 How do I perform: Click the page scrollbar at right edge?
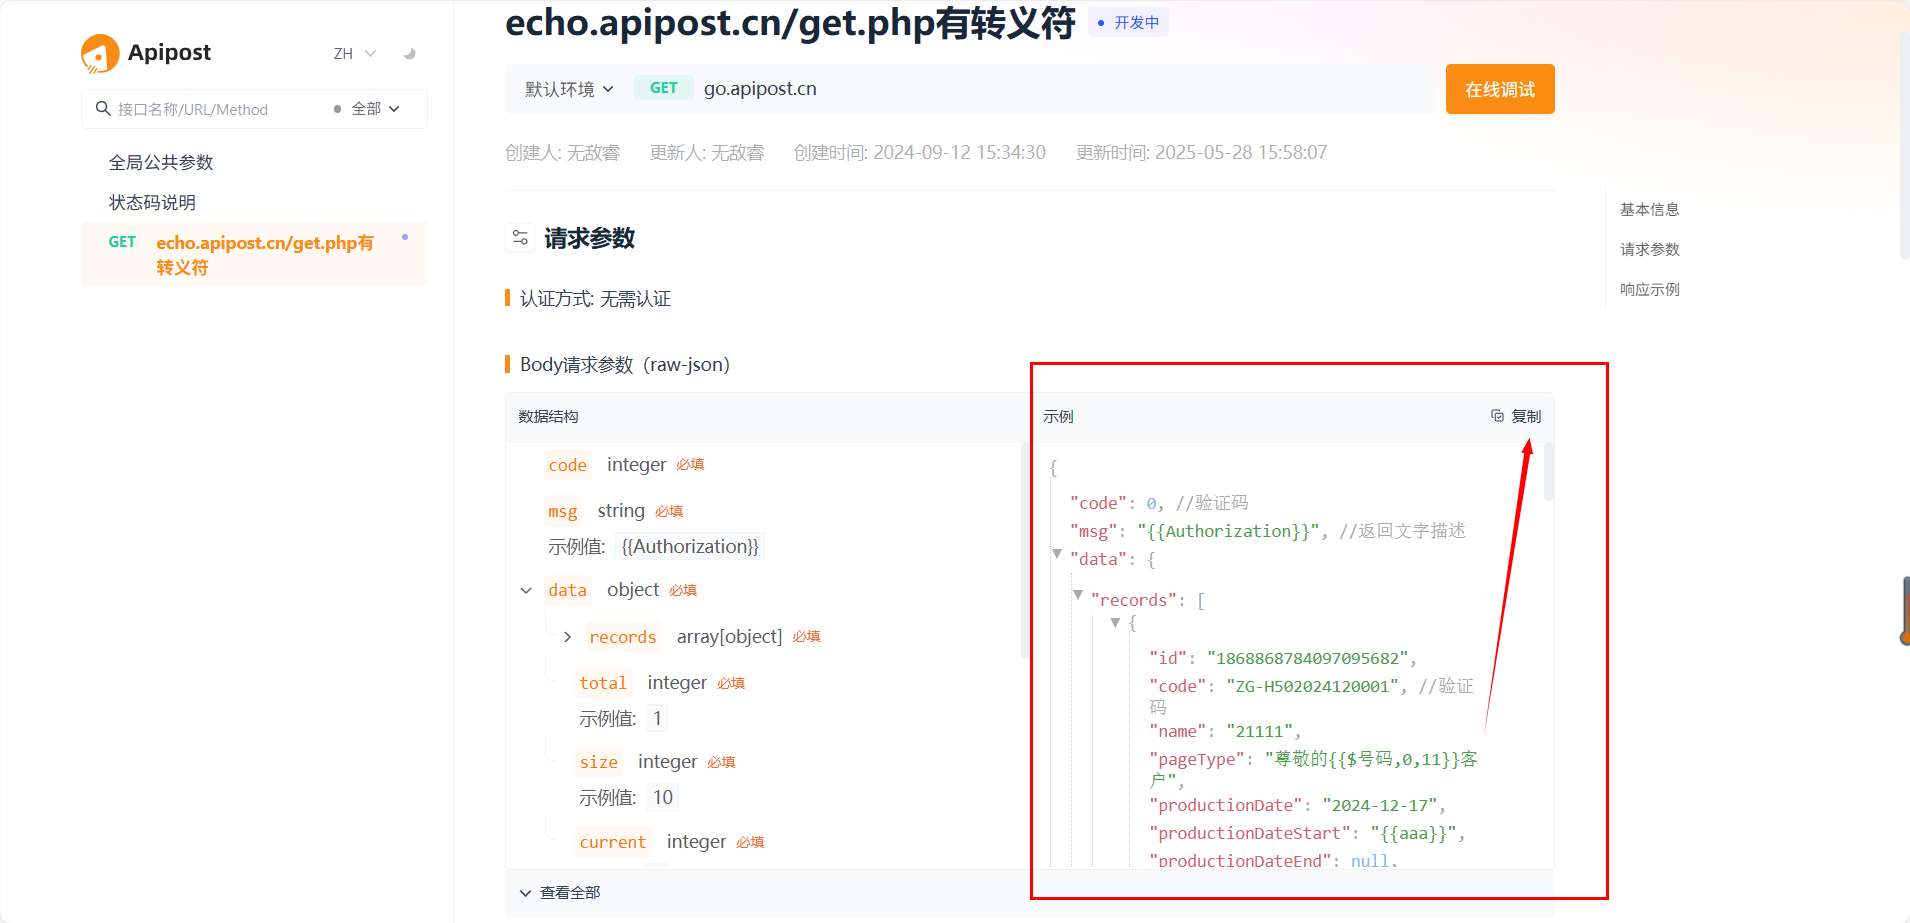pos(1905,145)
